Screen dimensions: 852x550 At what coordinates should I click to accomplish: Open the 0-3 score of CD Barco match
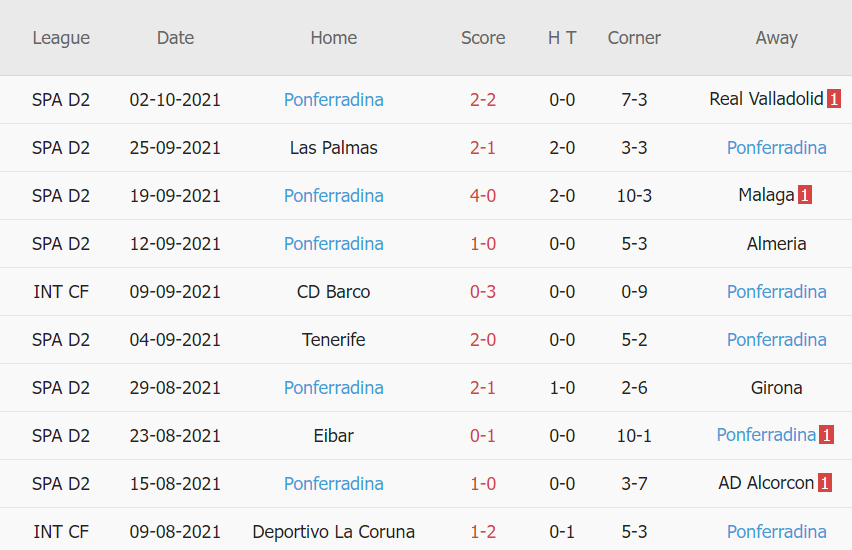tap(483, 291)
